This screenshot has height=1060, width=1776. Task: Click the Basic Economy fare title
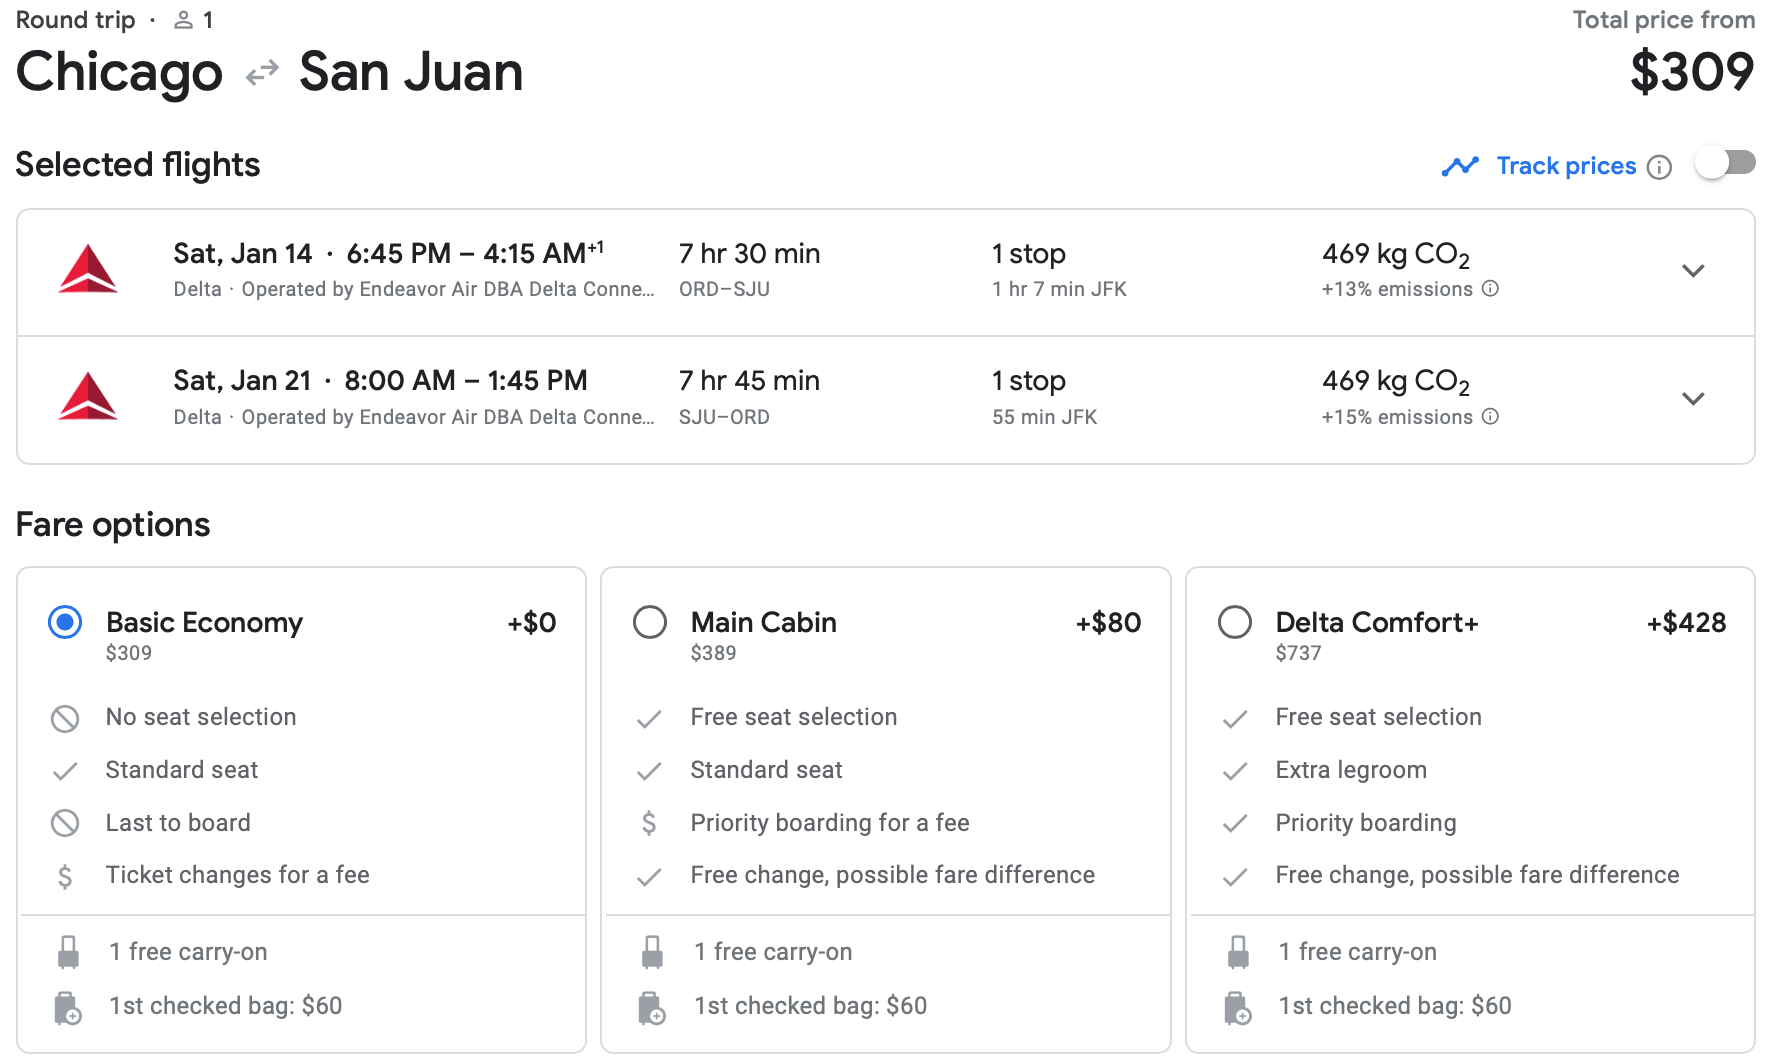coord(204,622)
